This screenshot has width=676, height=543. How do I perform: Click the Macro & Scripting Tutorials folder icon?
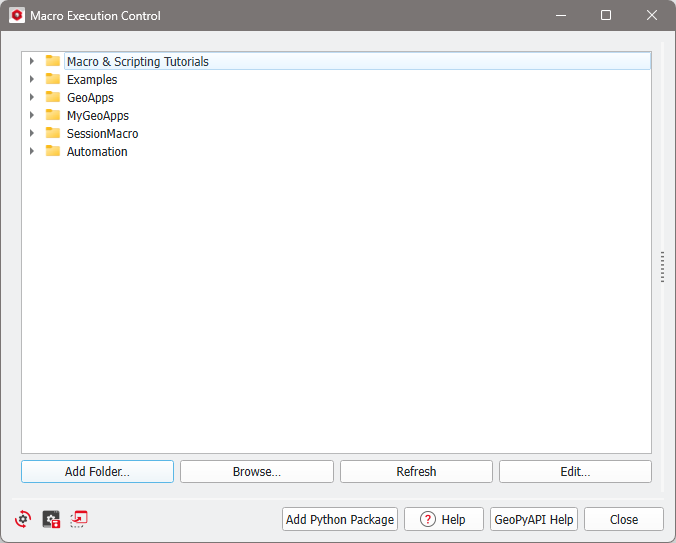coord(53,61)
